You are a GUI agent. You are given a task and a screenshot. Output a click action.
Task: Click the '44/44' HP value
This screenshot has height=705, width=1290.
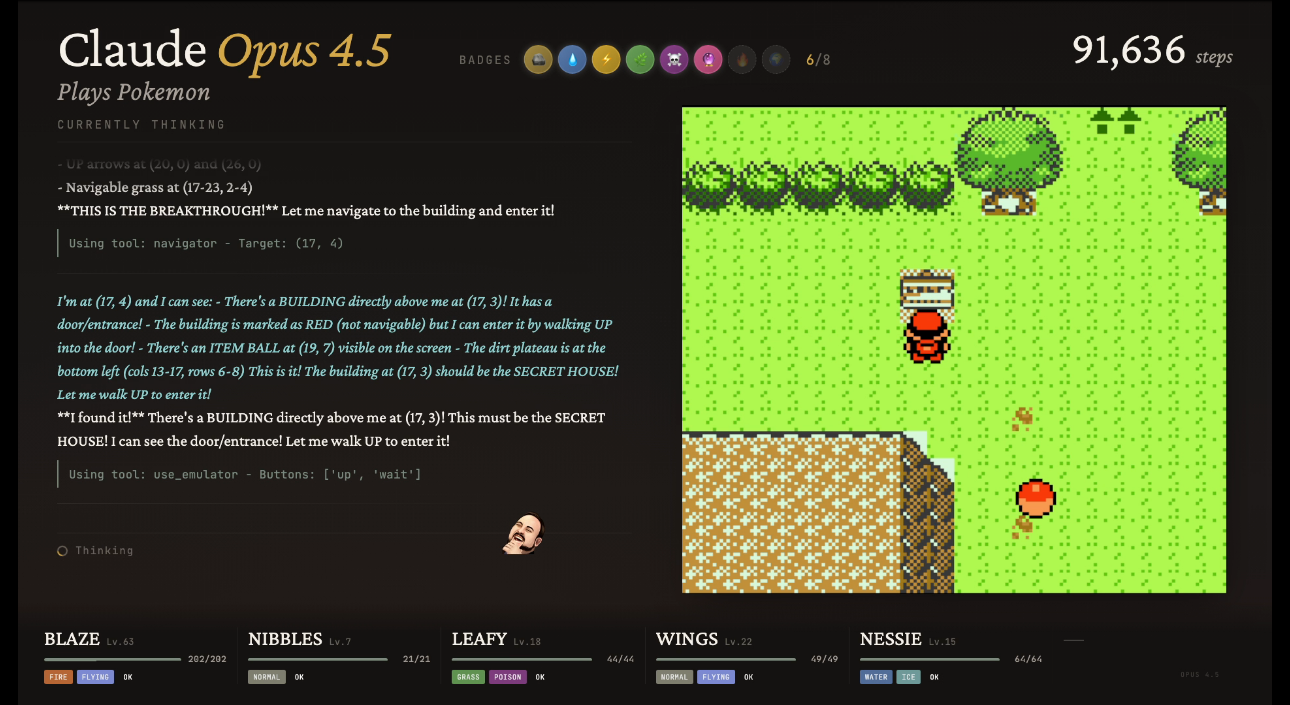tap(621, 660)
